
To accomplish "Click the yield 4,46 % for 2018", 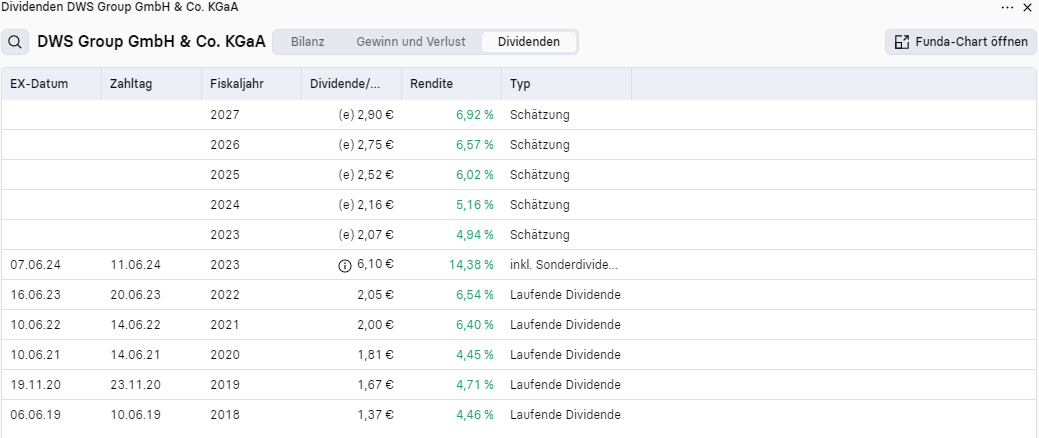I will click(x=474, y=415).
